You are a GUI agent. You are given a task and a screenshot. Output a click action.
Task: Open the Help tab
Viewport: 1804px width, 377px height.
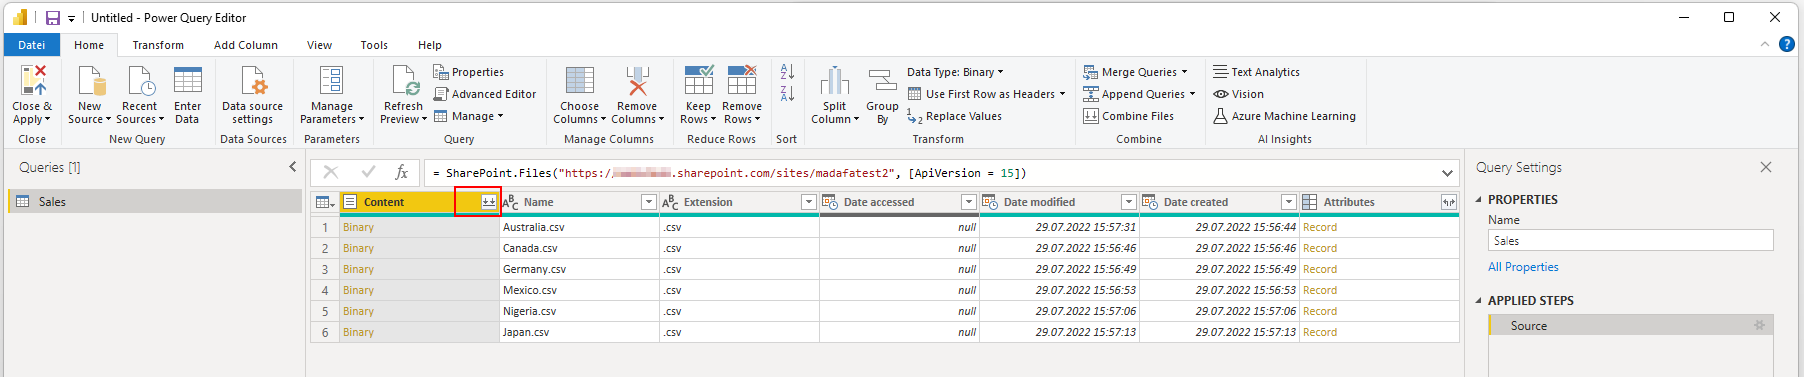click(430, 45)
